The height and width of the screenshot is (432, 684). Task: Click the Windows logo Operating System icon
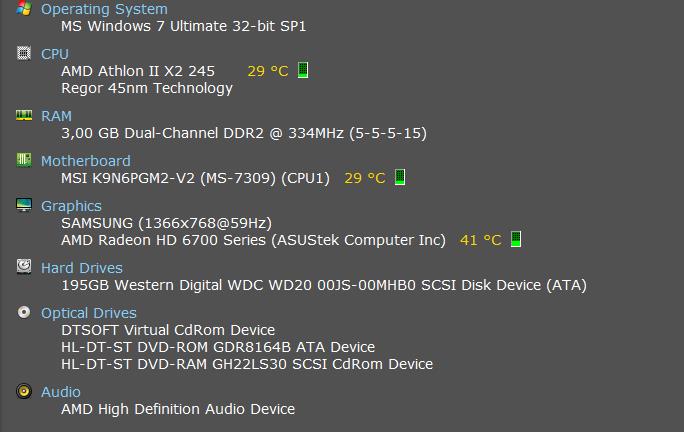click(x=24, y=8)
